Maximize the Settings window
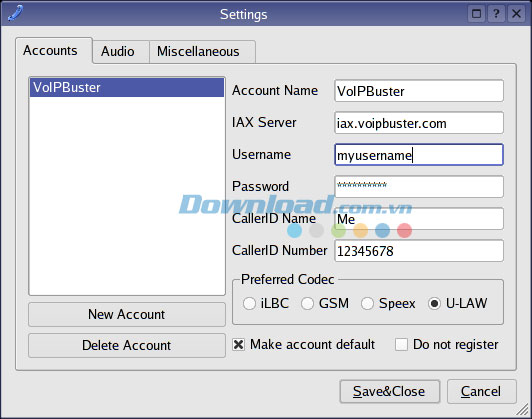Image resolution: width=532 pixels, height=419 pixels. point(476,14)
